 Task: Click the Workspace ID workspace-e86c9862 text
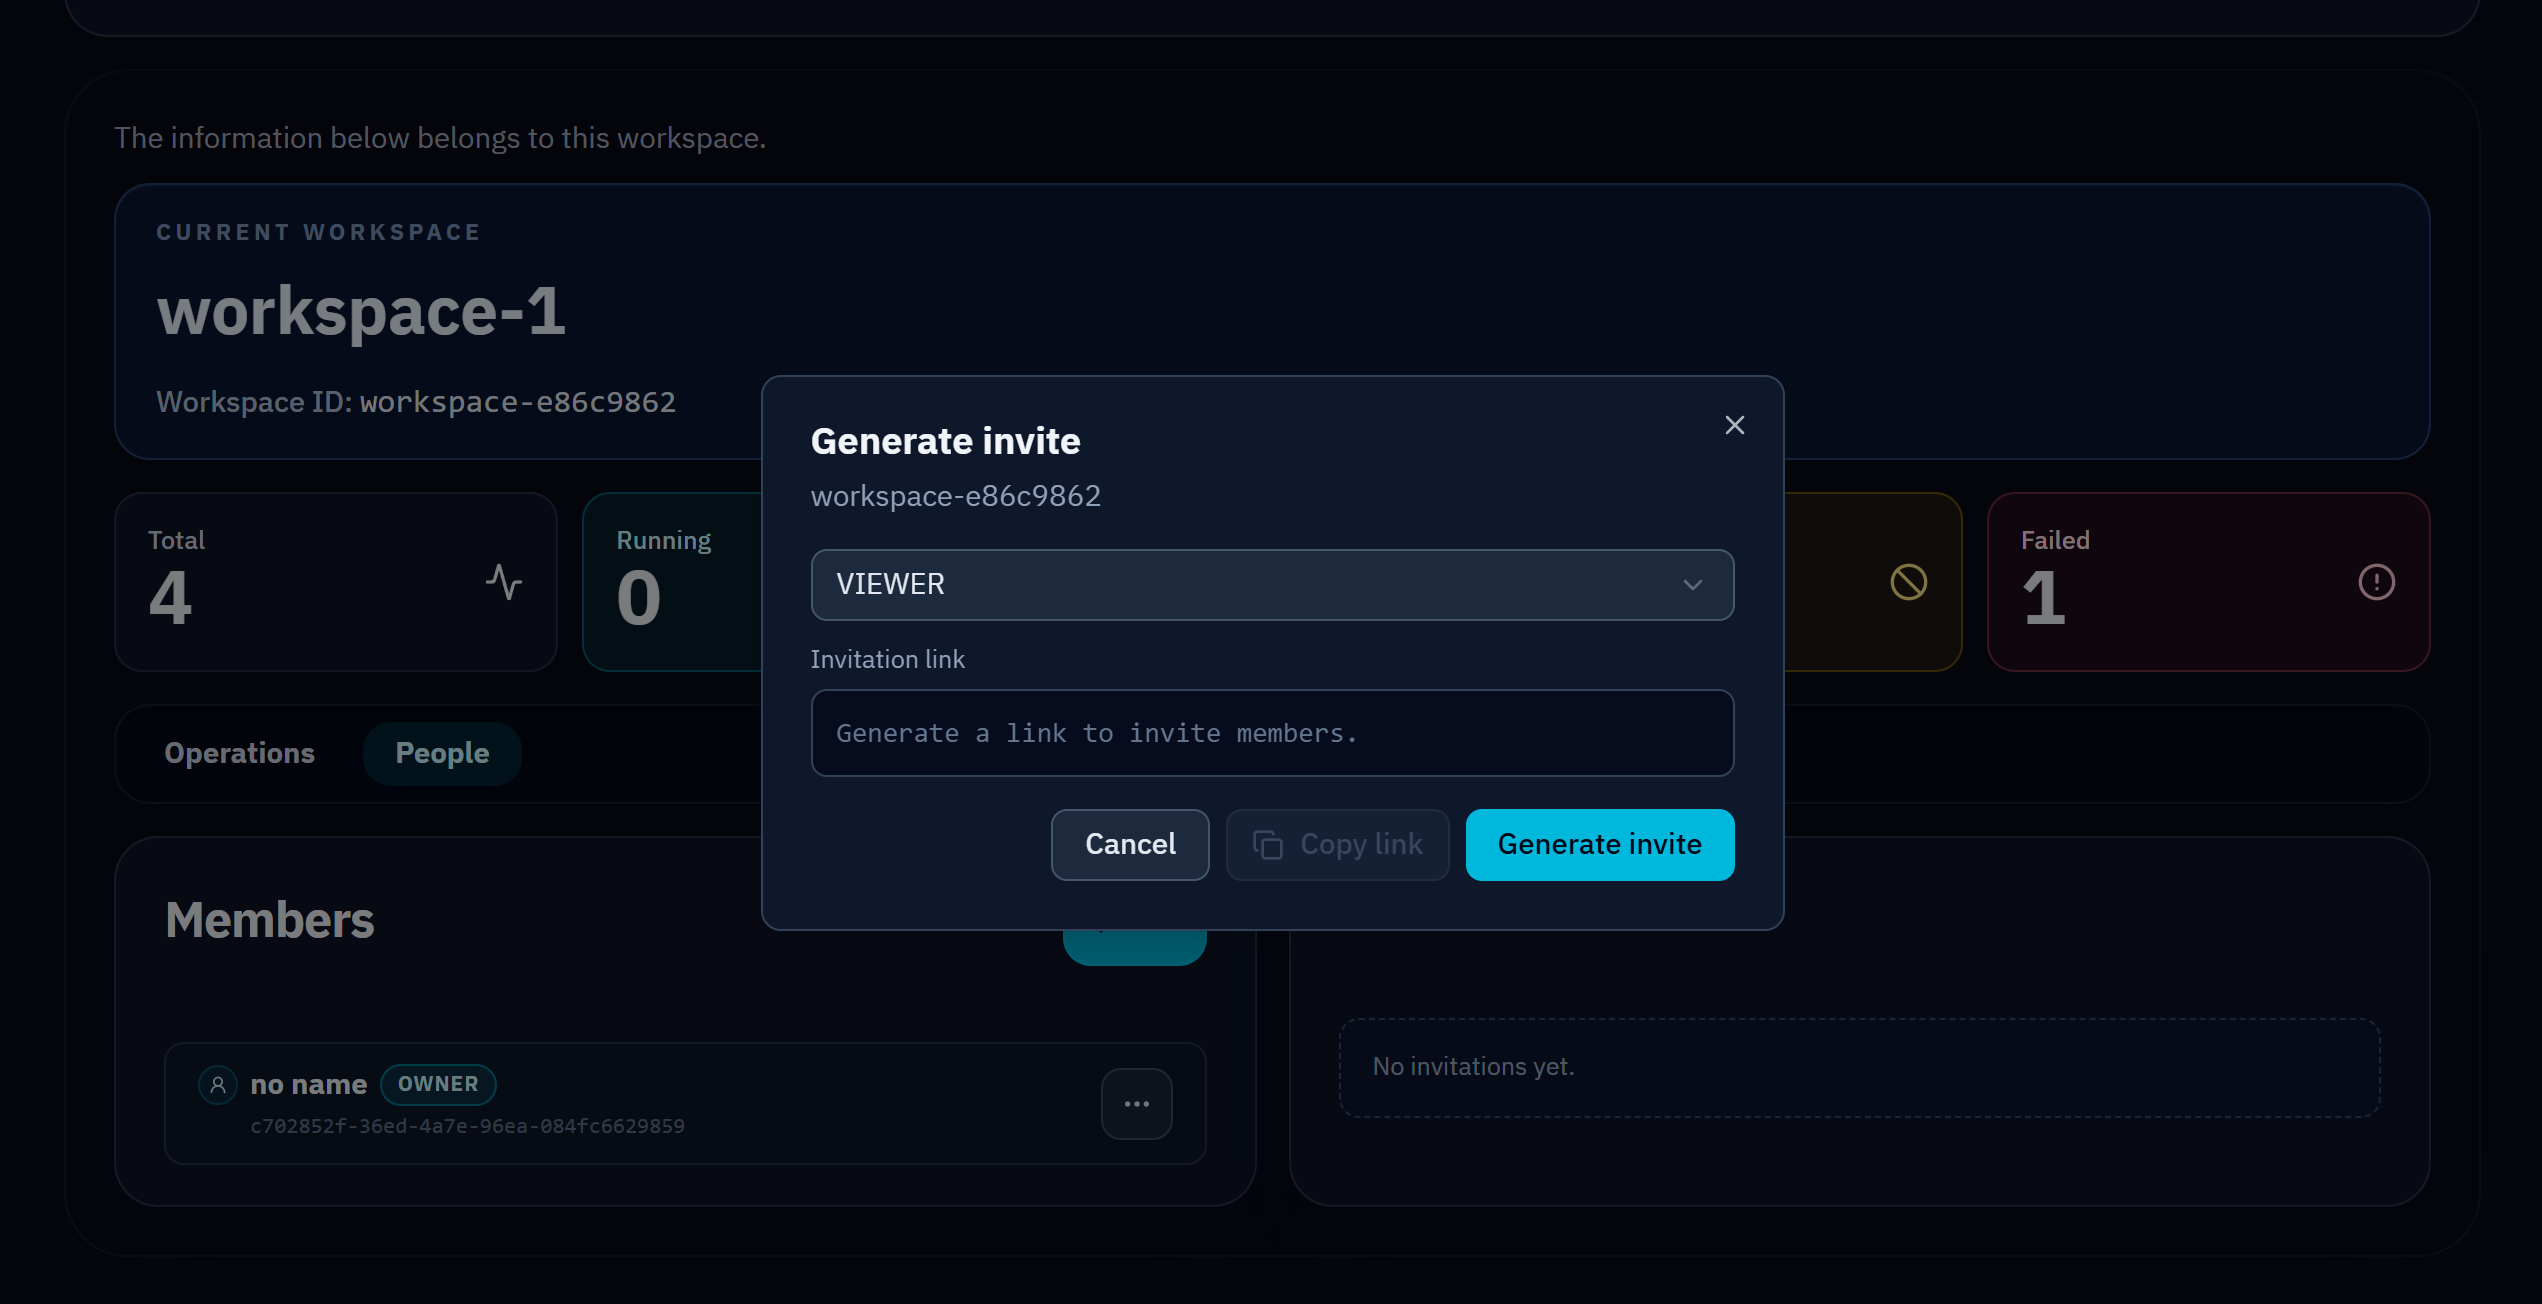pyautogui.click(x=416, y=402)
